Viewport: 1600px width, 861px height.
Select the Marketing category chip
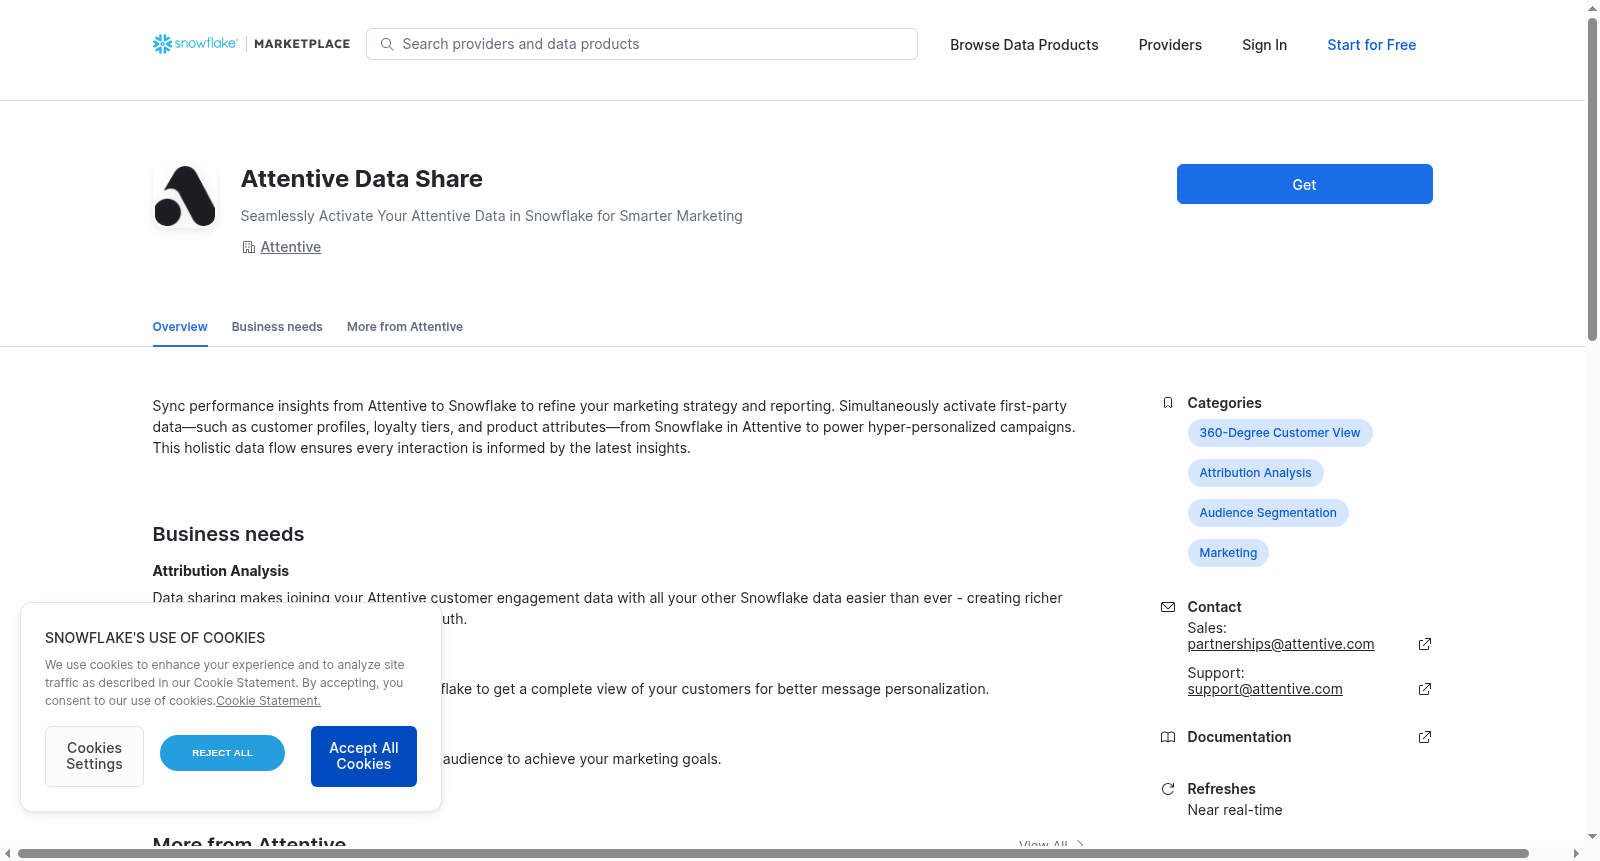1228,553
